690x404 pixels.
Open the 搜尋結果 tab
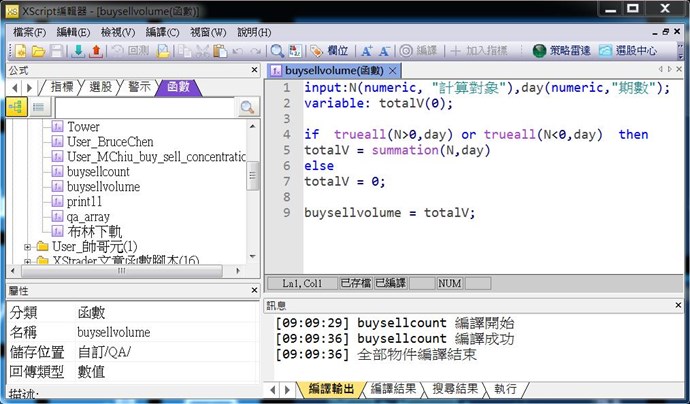tap(456, 389)
